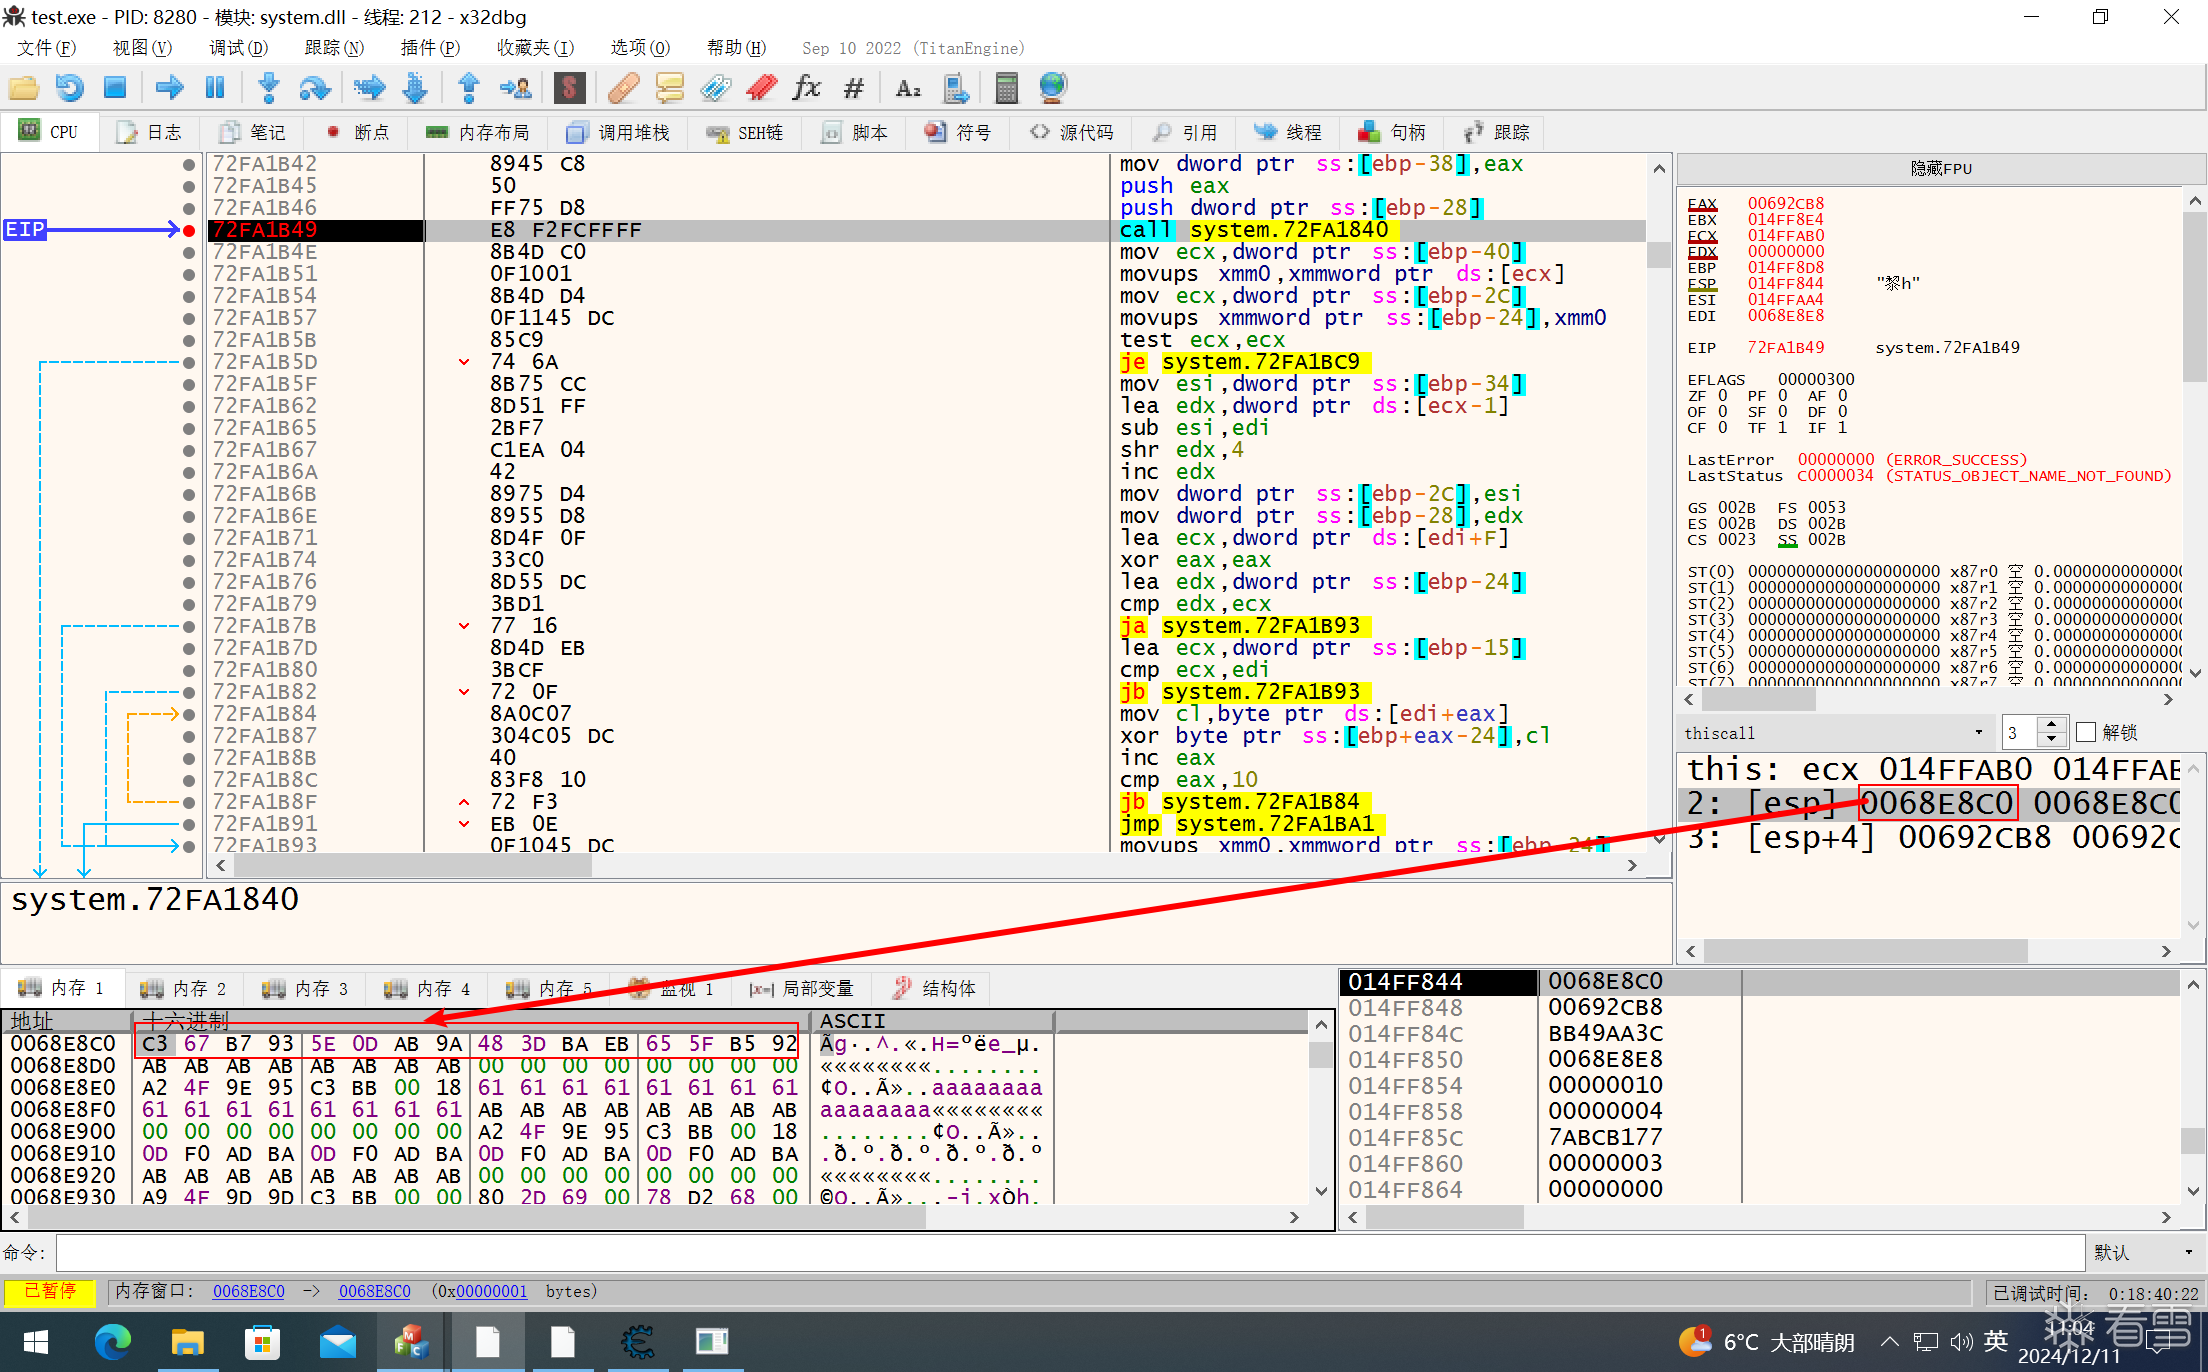Enable the 解锁 checkbox

click(x=2086, y=733)
